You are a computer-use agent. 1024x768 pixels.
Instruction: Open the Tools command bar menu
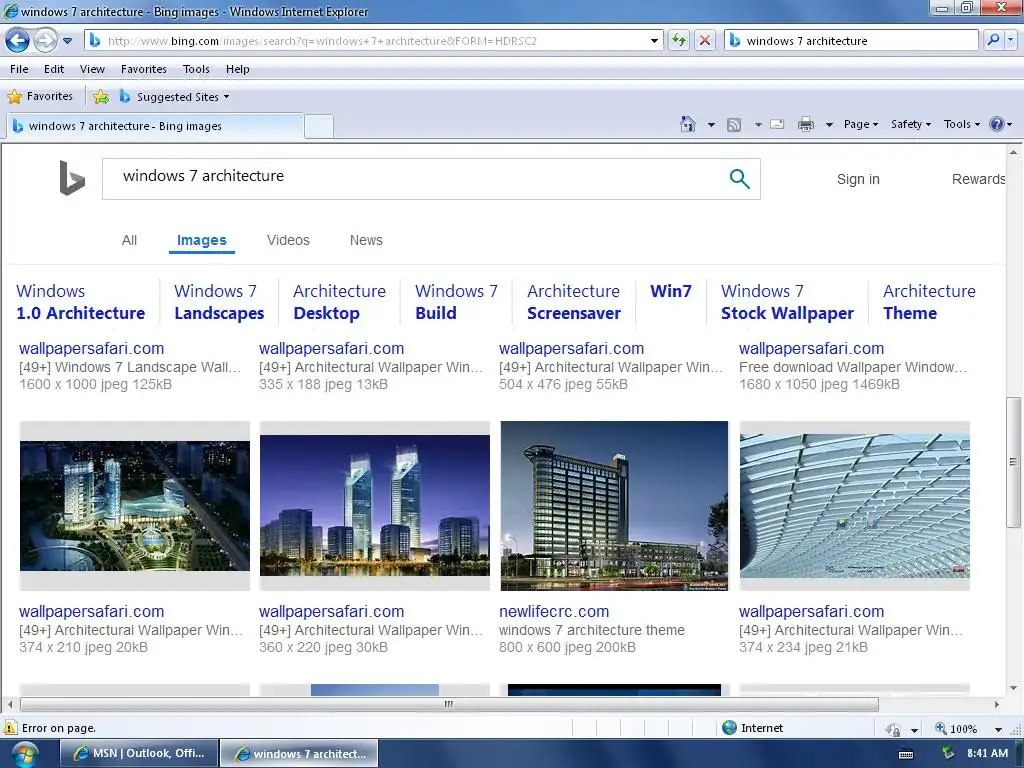click(x=961, y=124)
